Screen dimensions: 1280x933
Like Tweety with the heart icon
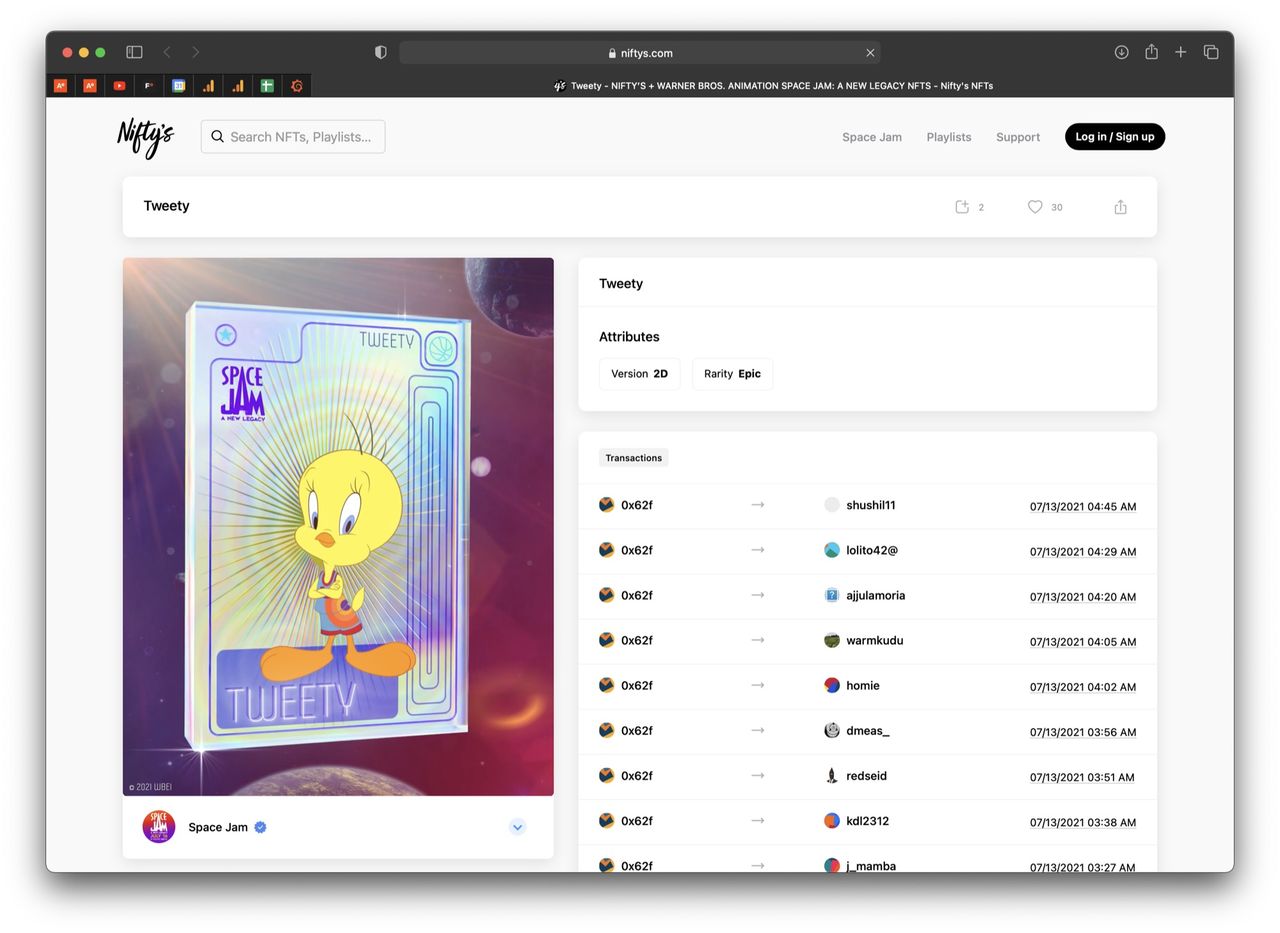click(1035, 207)
